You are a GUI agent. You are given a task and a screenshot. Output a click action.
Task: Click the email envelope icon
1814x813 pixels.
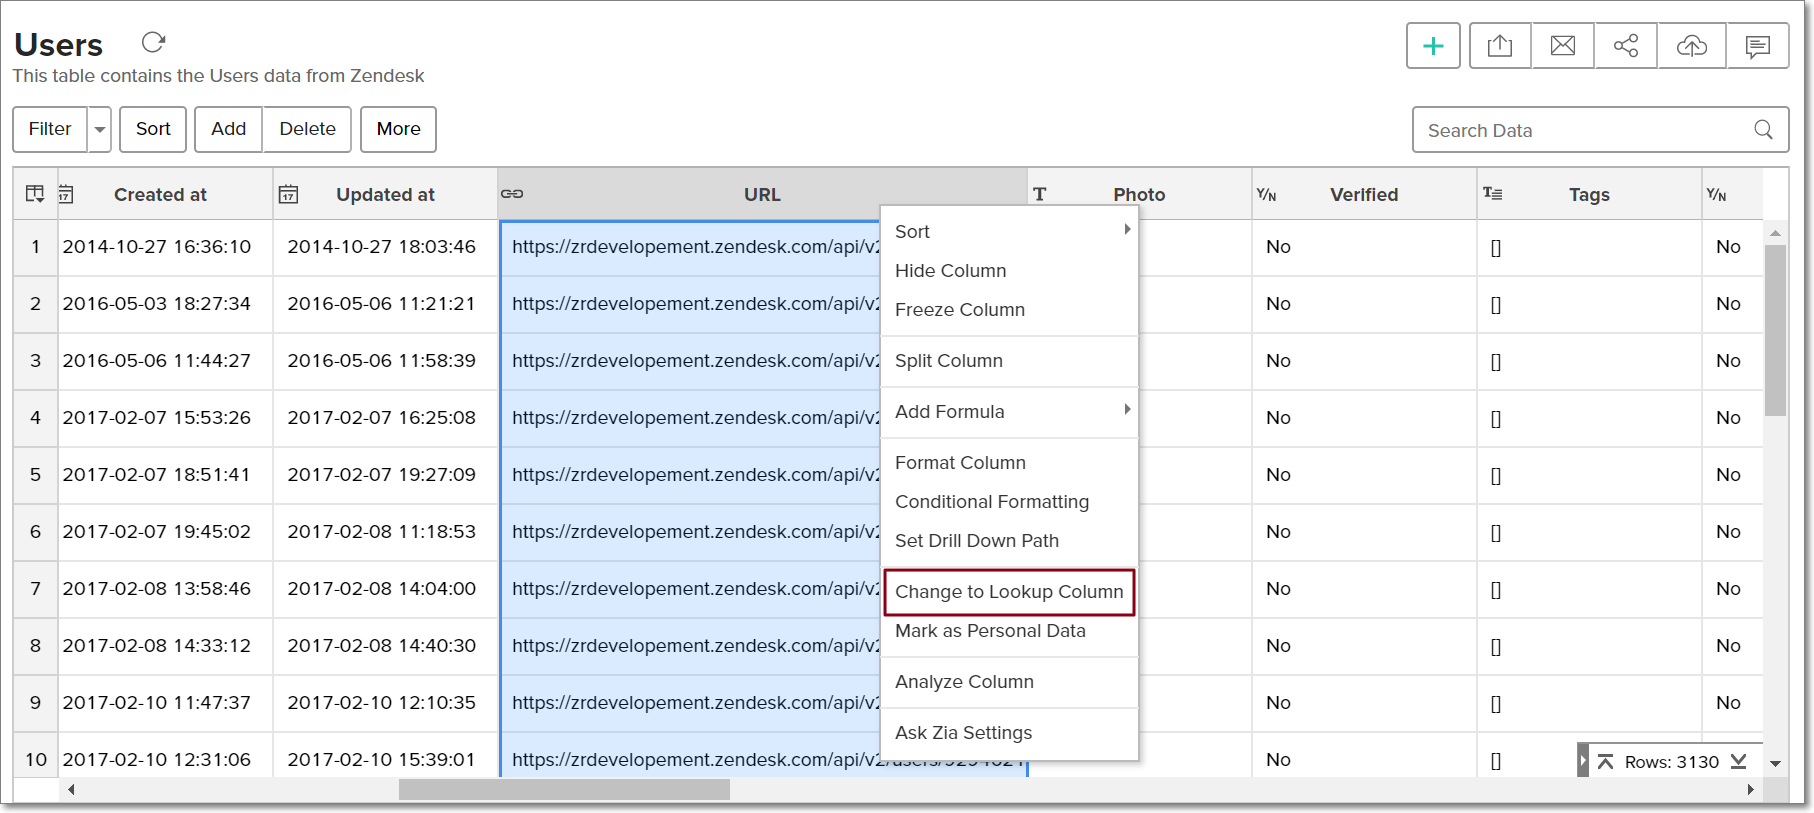(x=1563, y=46)
